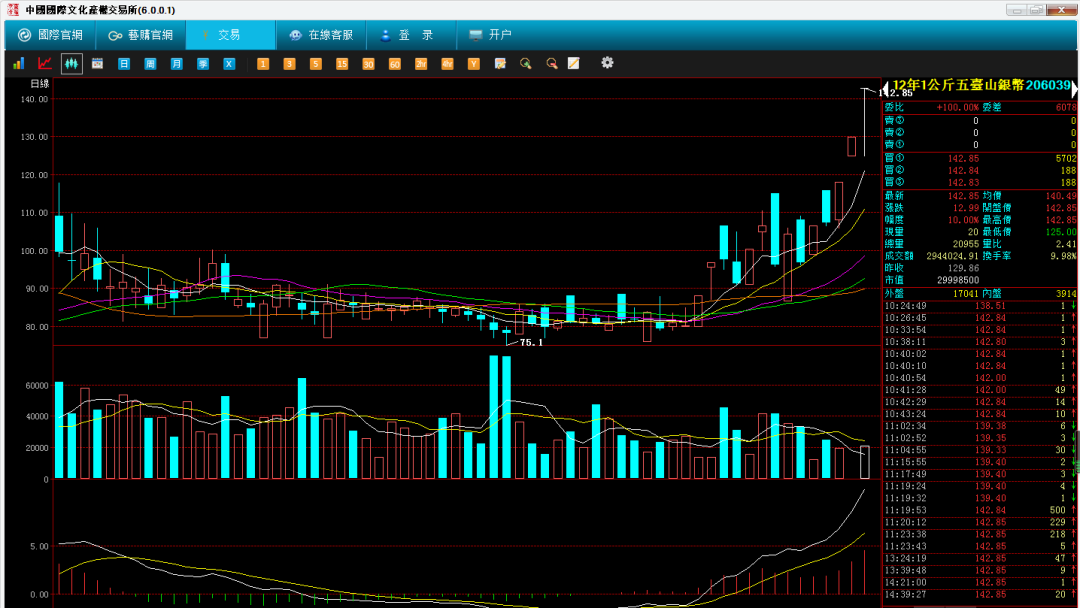Select the 3-minute chart button
The image size is (1080, 608).
289,63
